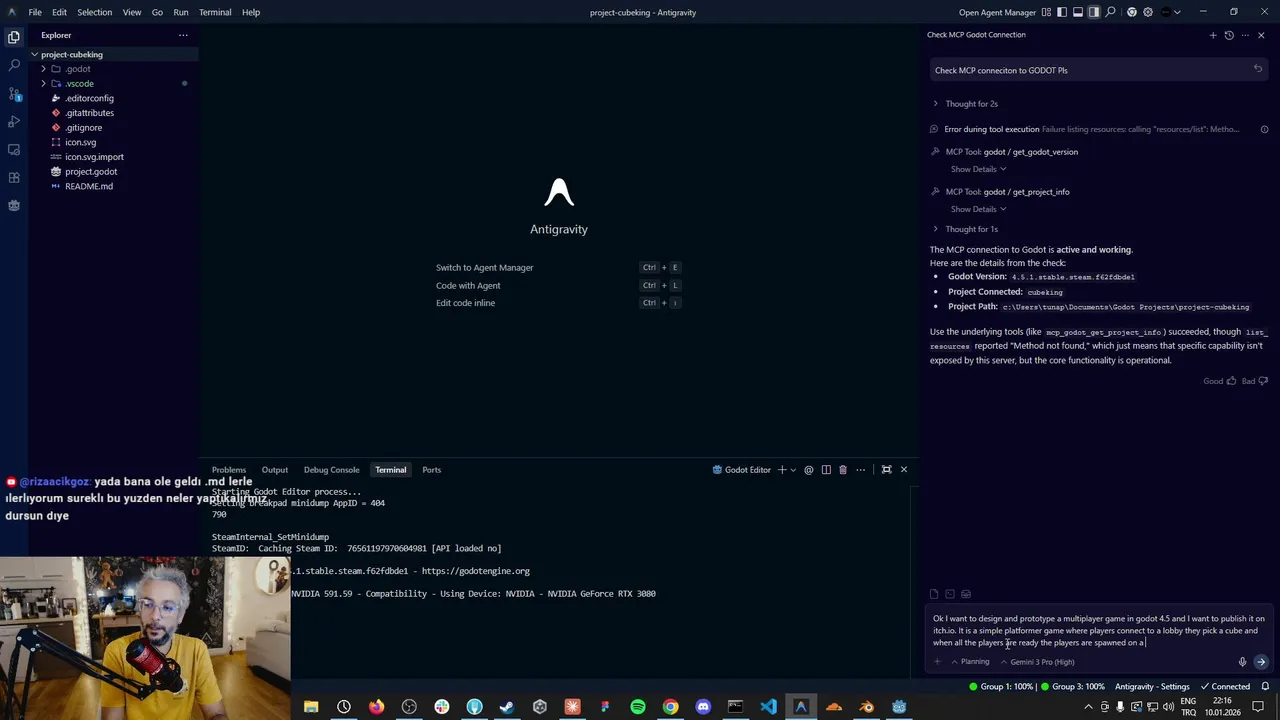Open the Help menu
The image size is (1280, 720).
[251, 12]
